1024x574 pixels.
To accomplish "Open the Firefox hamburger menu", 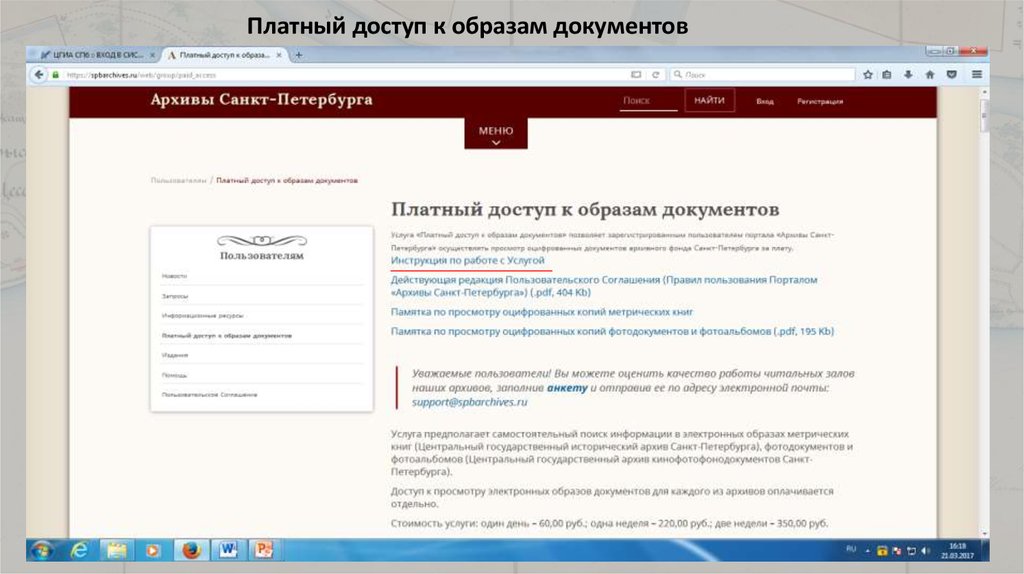I will click(x=976, y=75).
